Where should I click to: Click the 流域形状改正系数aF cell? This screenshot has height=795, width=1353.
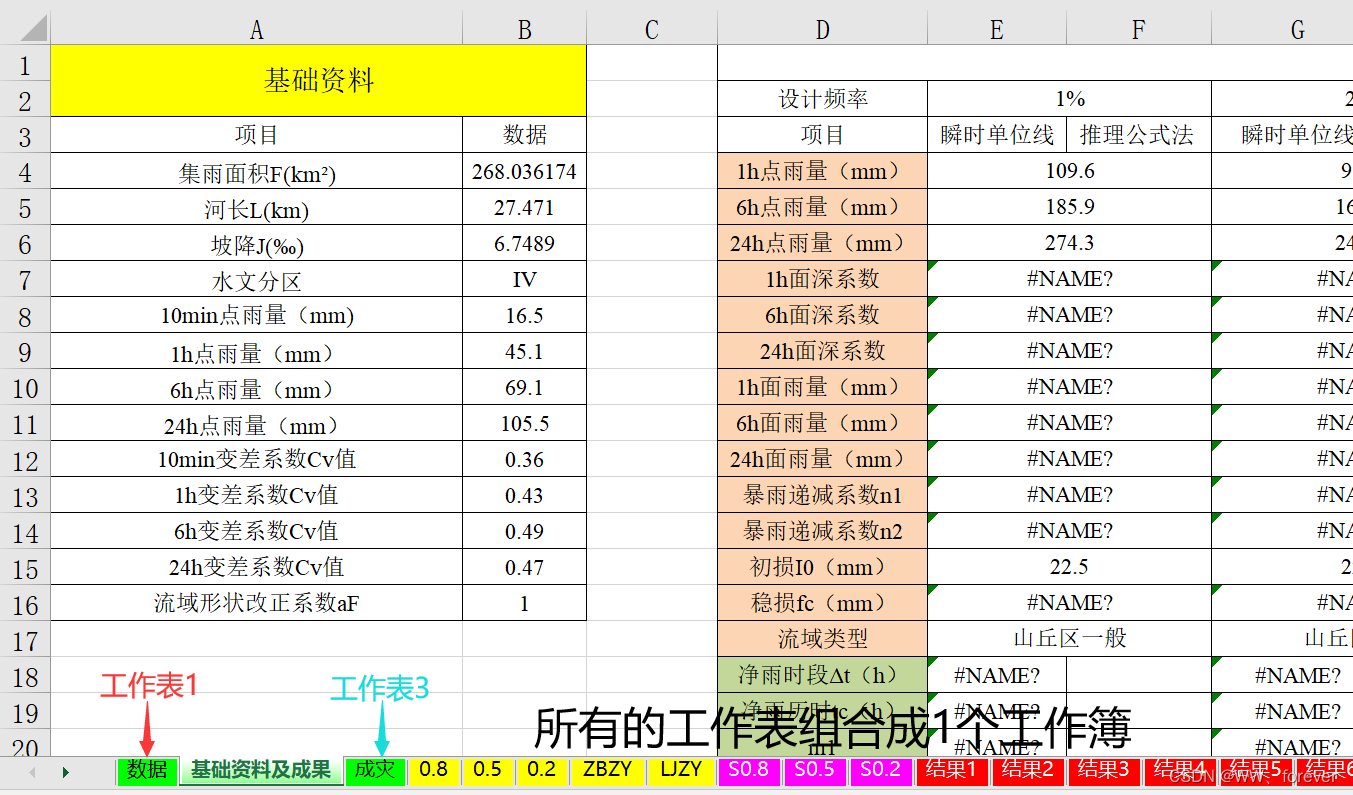click(256, 604)
